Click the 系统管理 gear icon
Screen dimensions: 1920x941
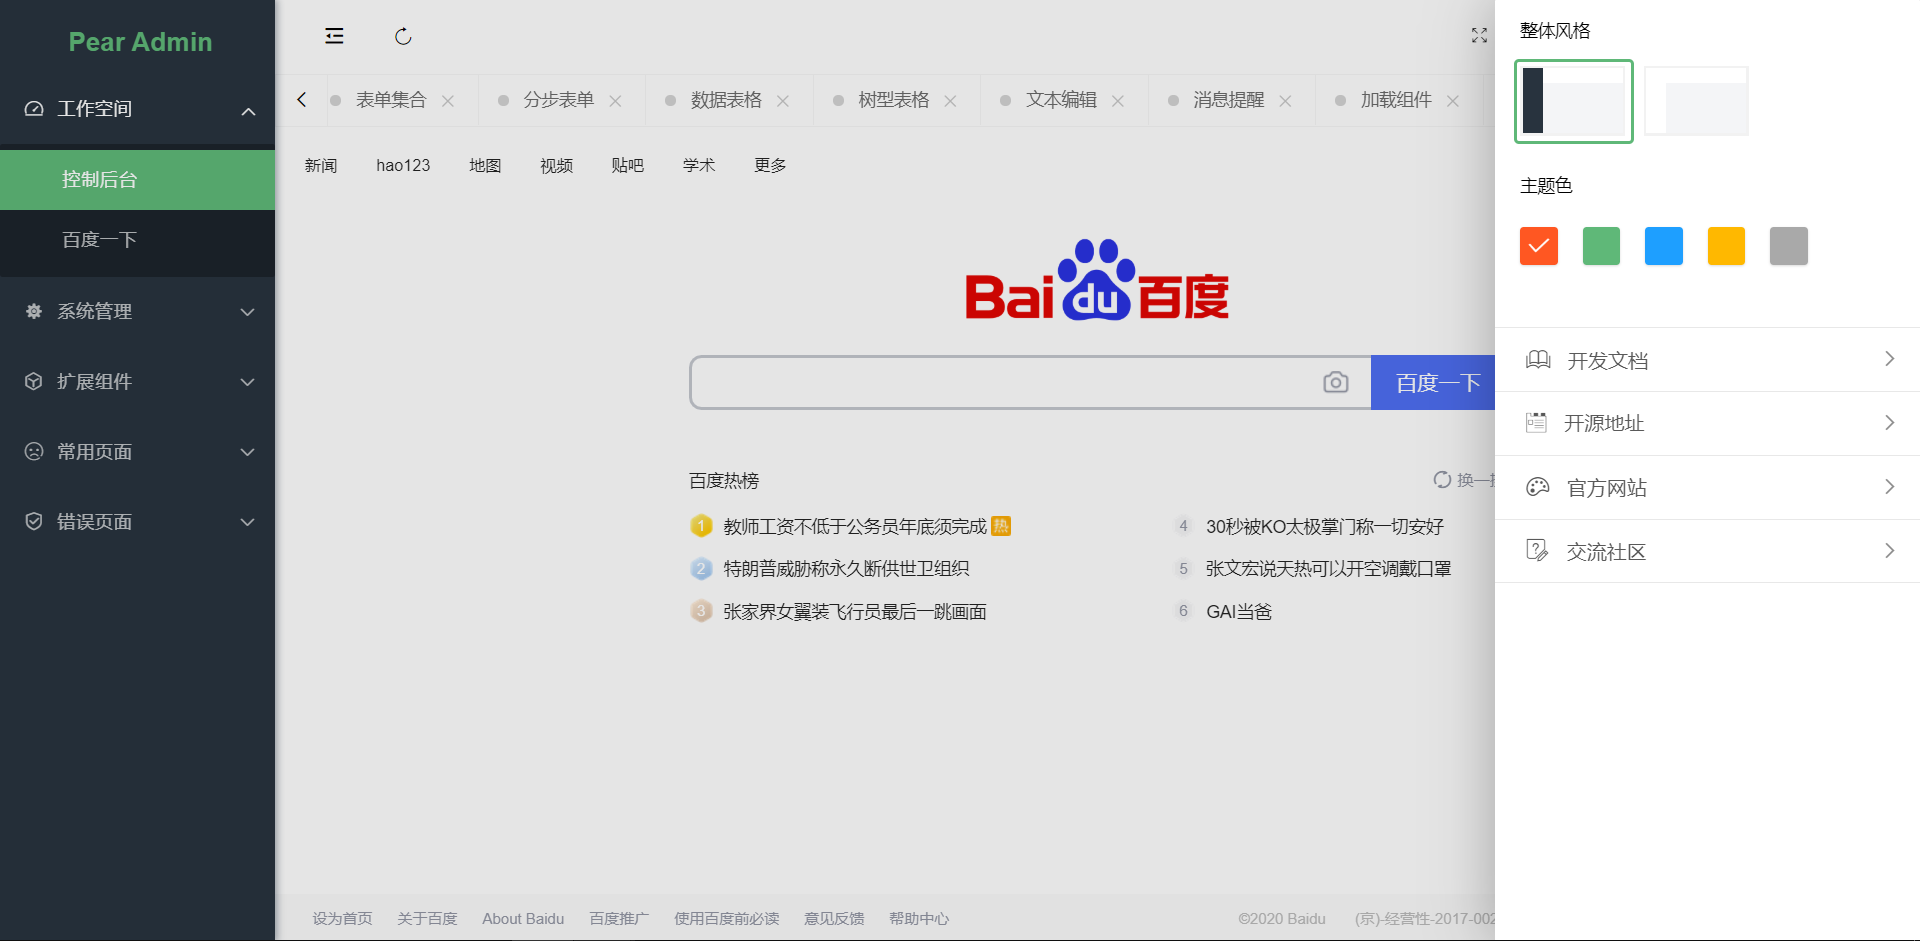[x=34, y=311]
